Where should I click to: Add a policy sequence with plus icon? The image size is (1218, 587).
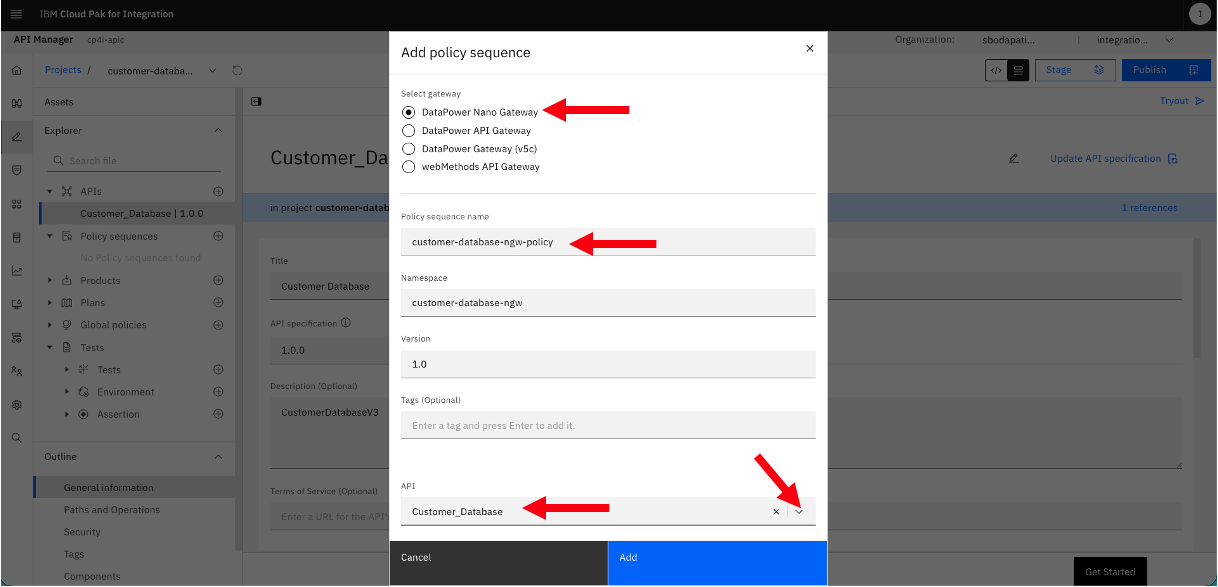[x=218, y=236]
